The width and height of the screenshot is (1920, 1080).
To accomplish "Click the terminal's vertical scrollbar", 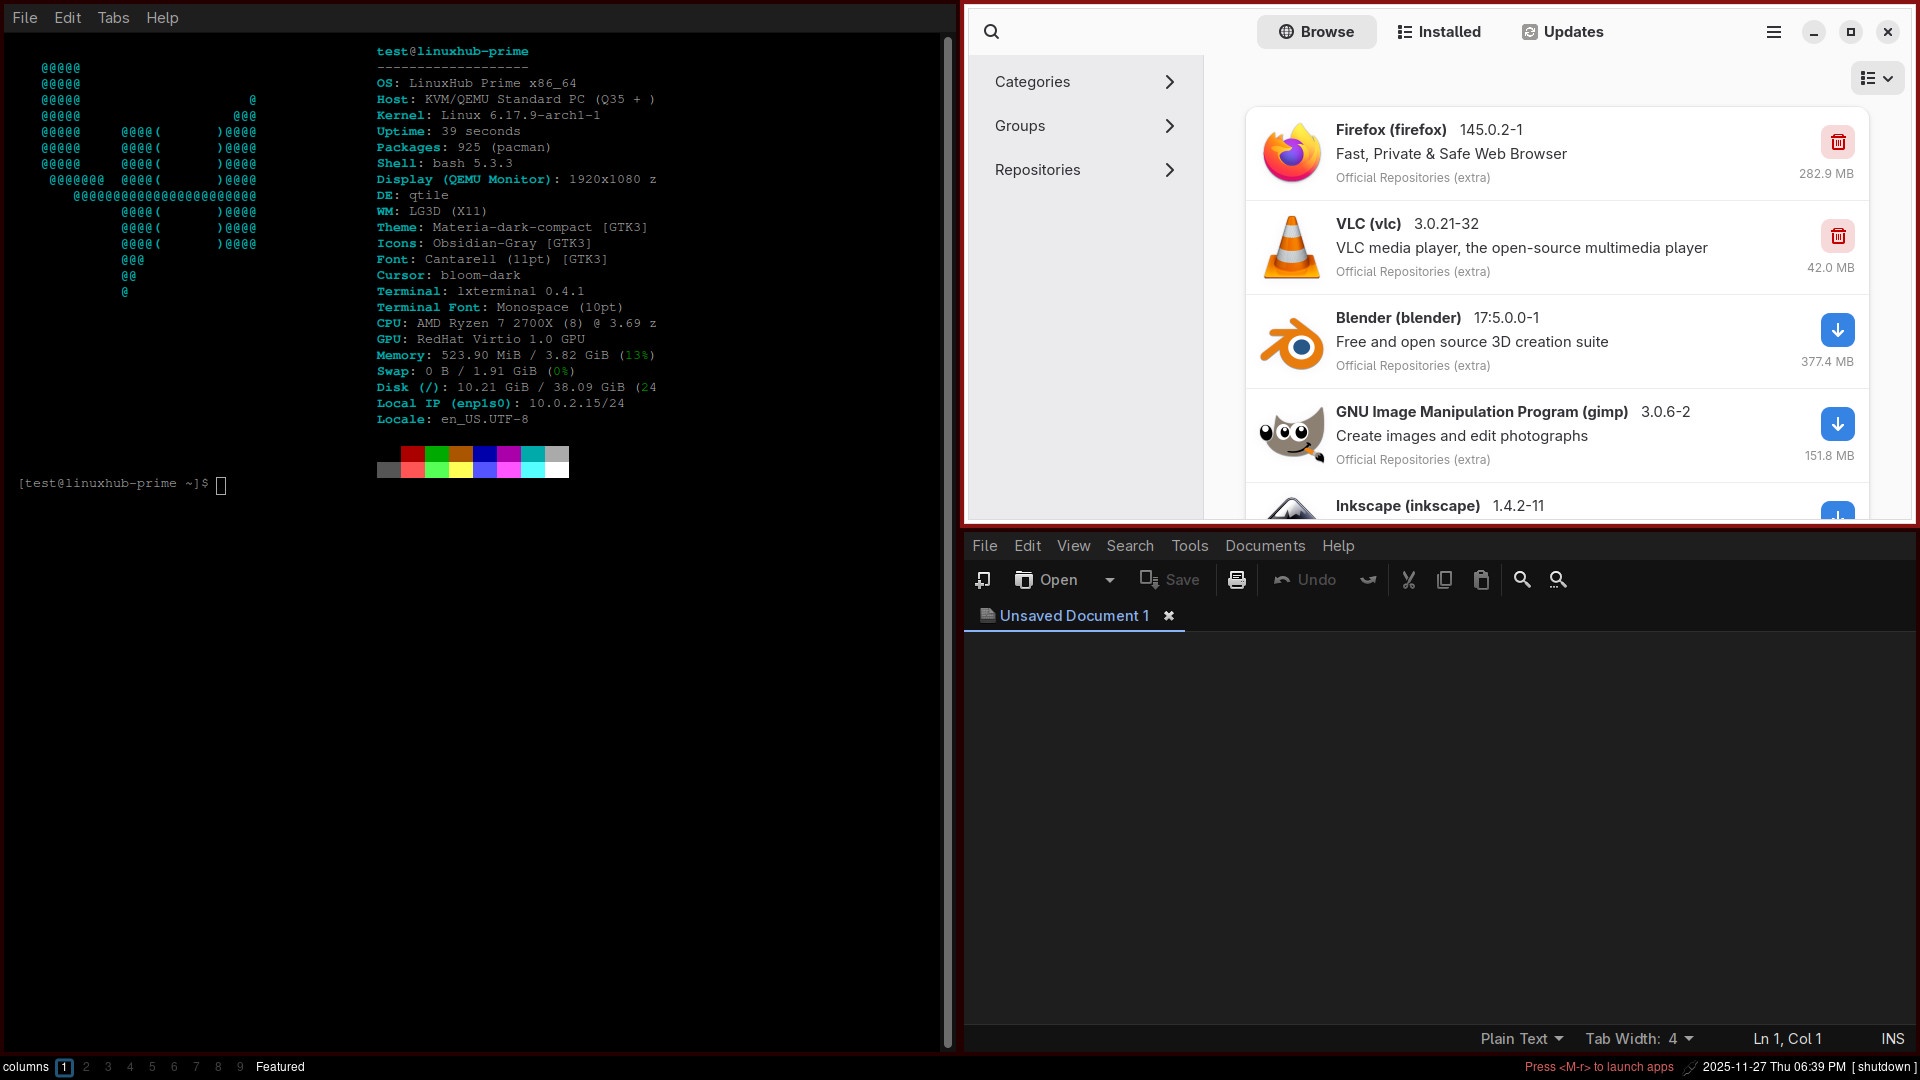I will point(948,540).
